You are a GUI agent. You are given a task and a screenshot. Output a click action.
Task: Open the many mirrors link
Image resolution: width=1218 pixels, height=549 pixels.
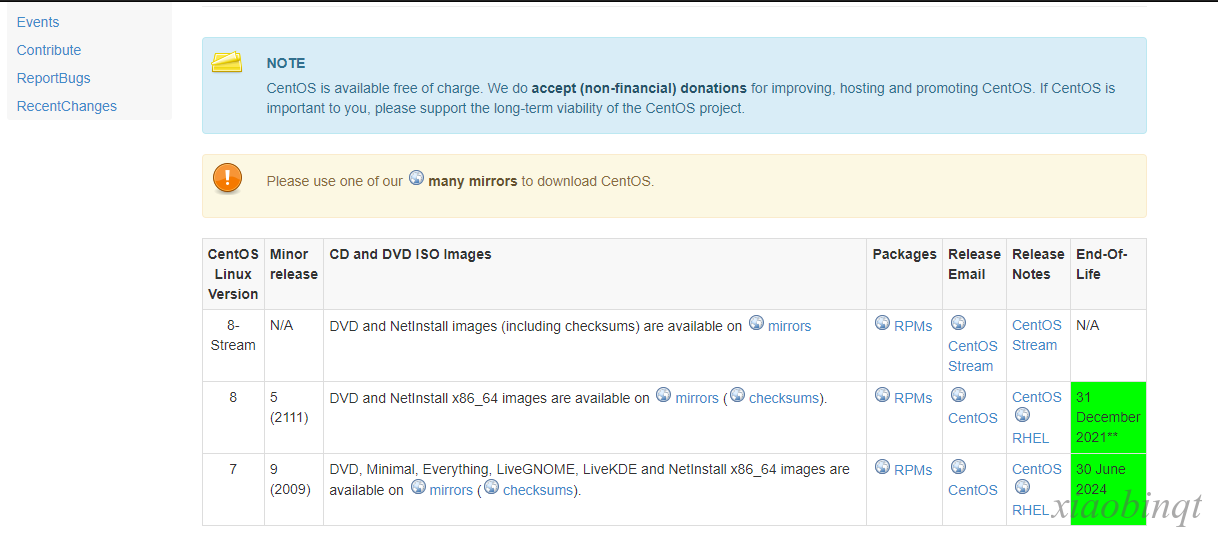473,181
